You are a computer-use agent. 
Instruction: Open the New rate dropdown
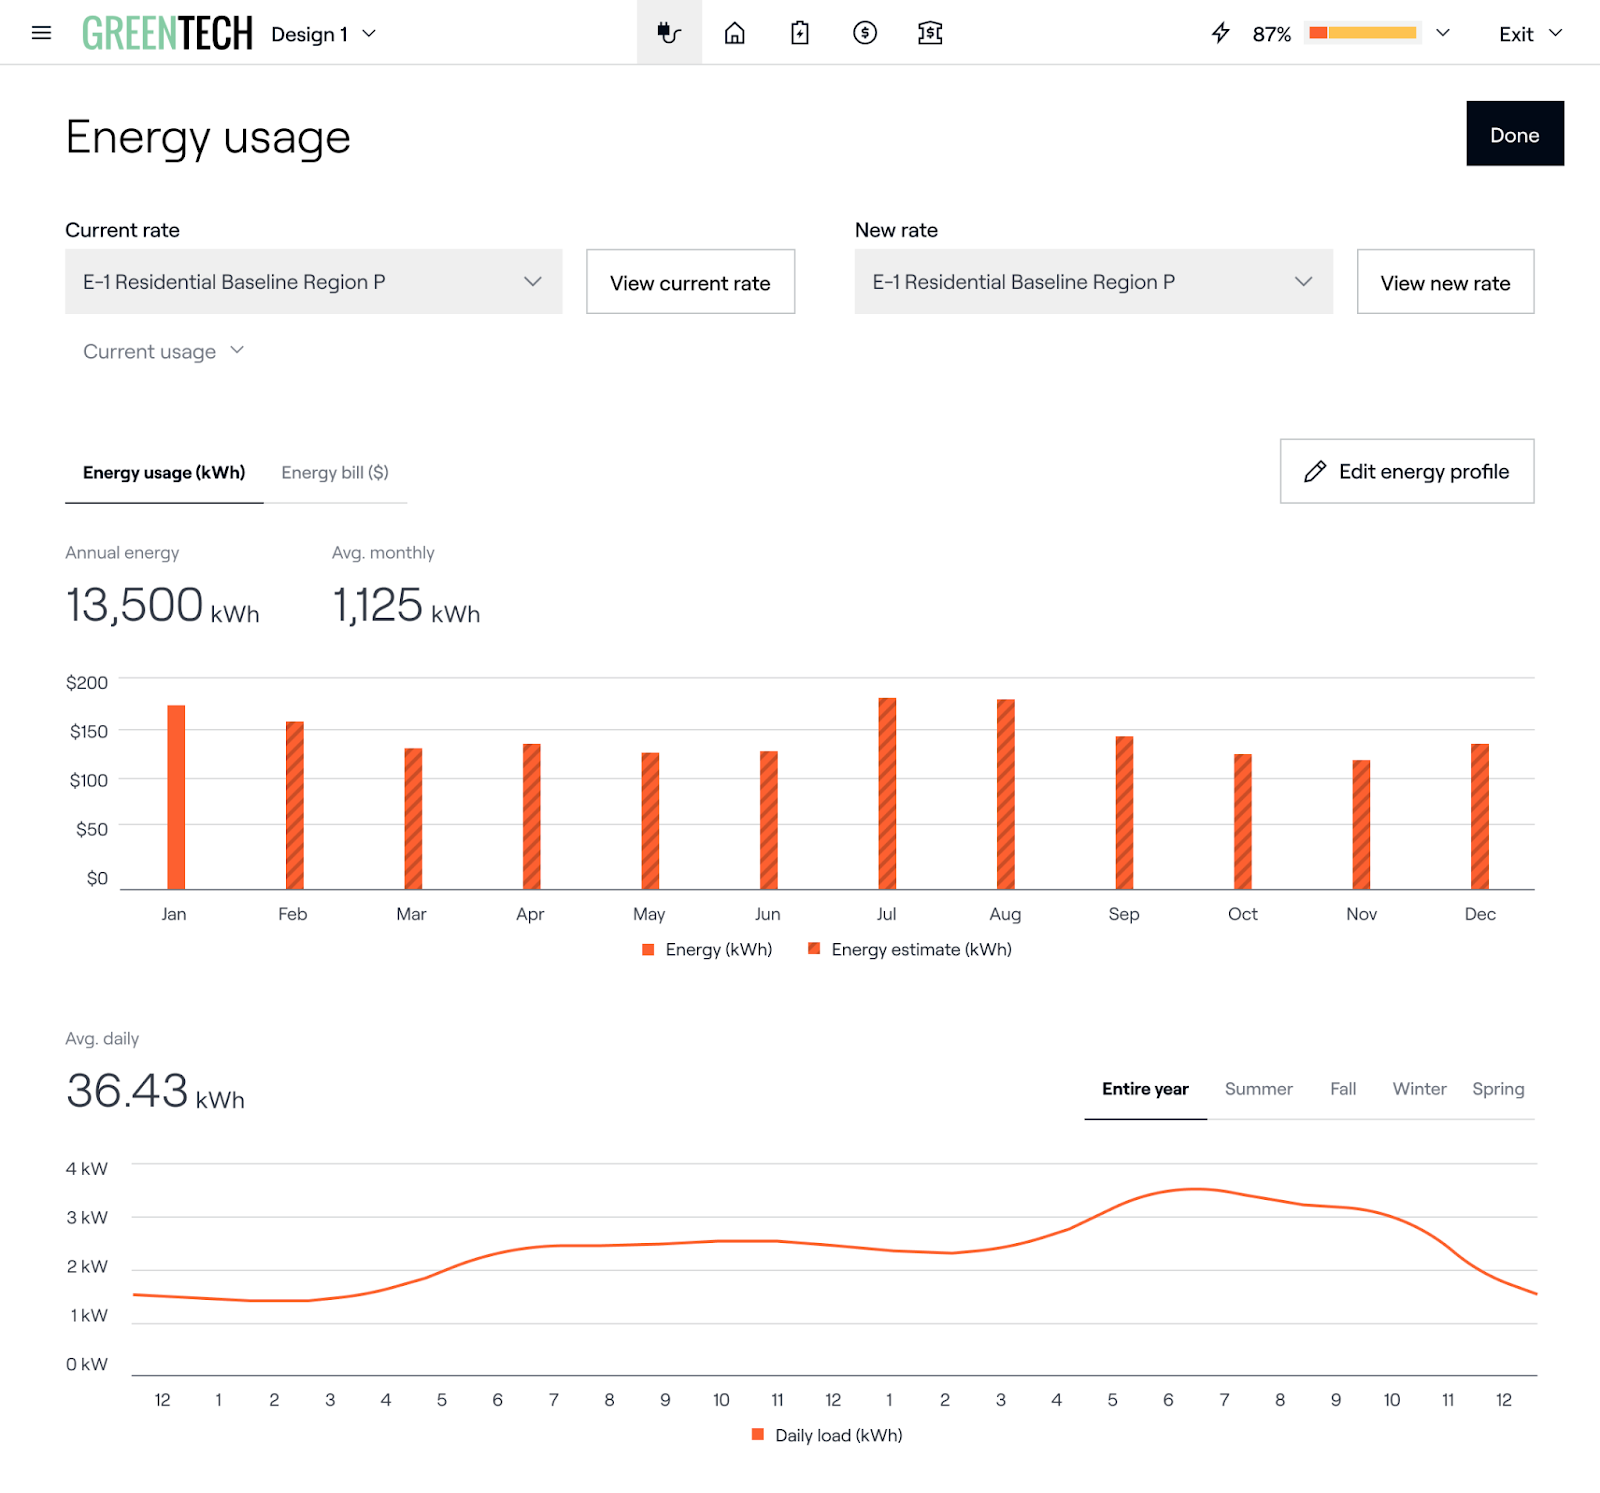coord(1093,282)
